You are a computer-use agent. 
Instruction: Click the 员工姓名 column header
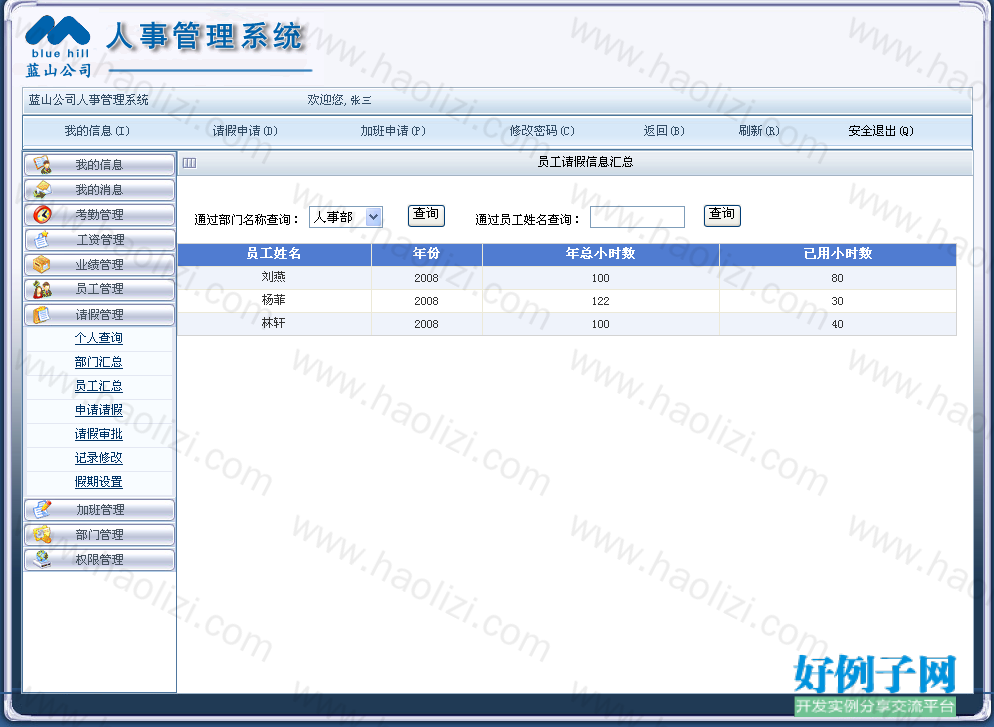point(274,254)
